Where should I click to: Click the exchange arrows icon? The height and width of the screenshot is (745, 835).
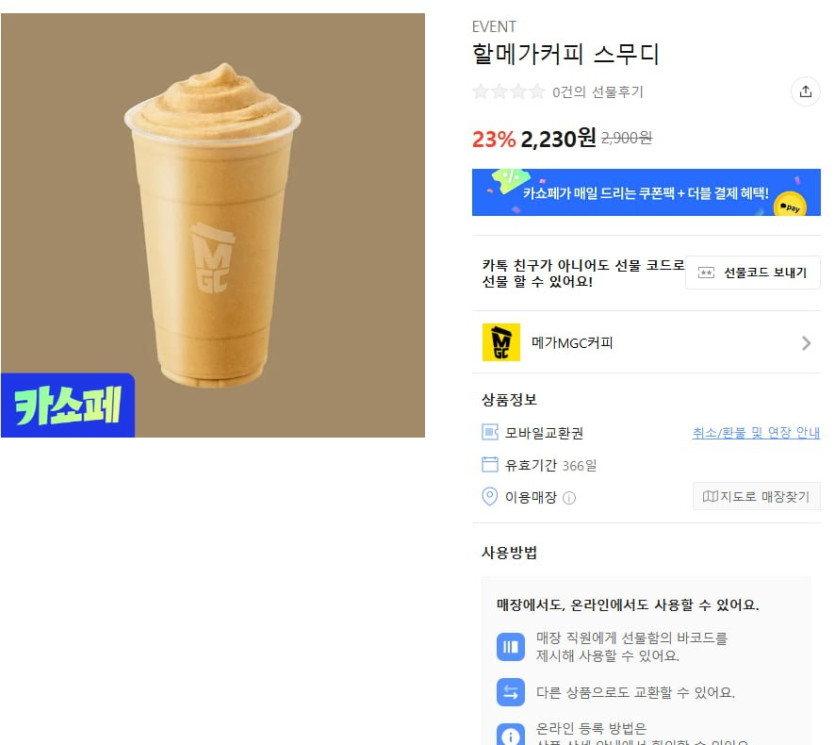(510, 692)
